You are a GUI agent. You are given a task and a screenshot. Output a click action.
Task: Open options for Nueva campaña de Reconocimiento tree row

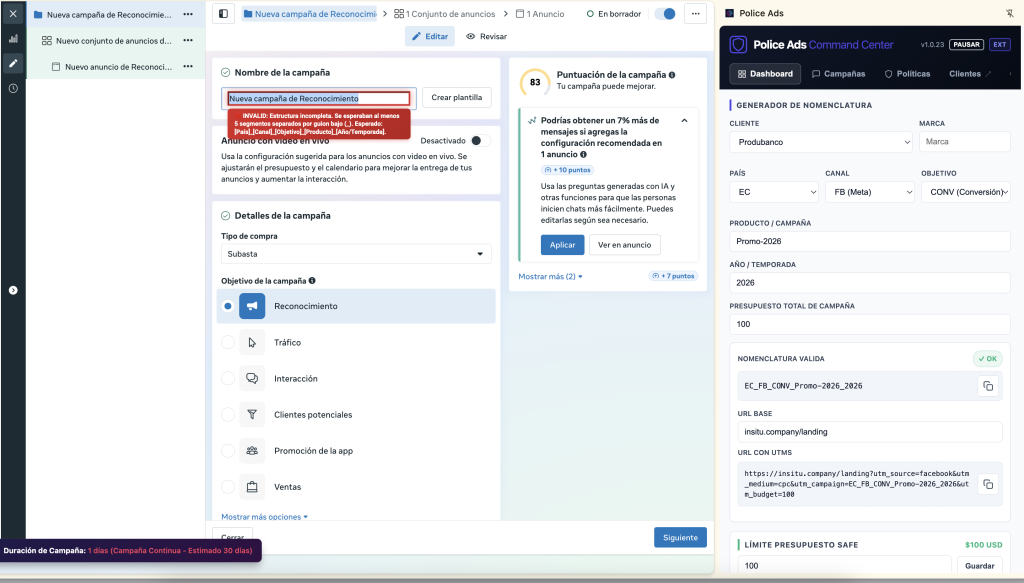point(188,14)
